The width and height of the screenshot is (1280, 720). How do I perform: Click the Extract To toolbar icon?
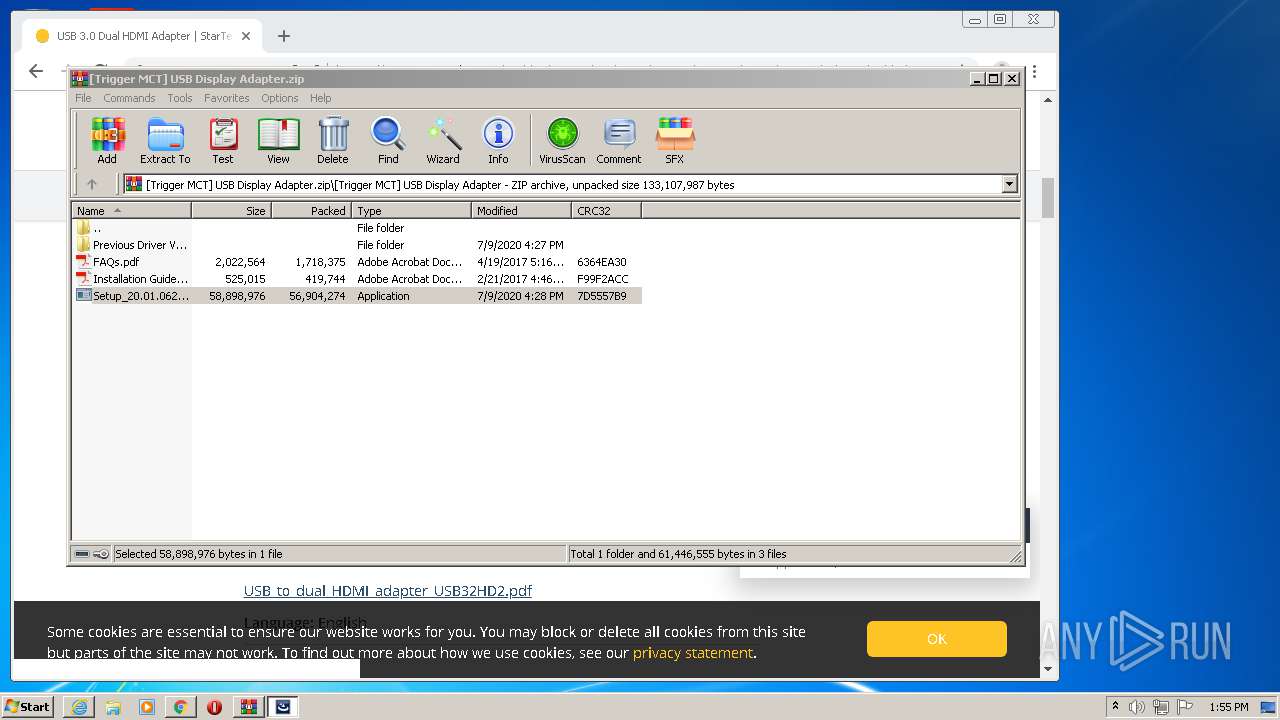tap(165, 141)
